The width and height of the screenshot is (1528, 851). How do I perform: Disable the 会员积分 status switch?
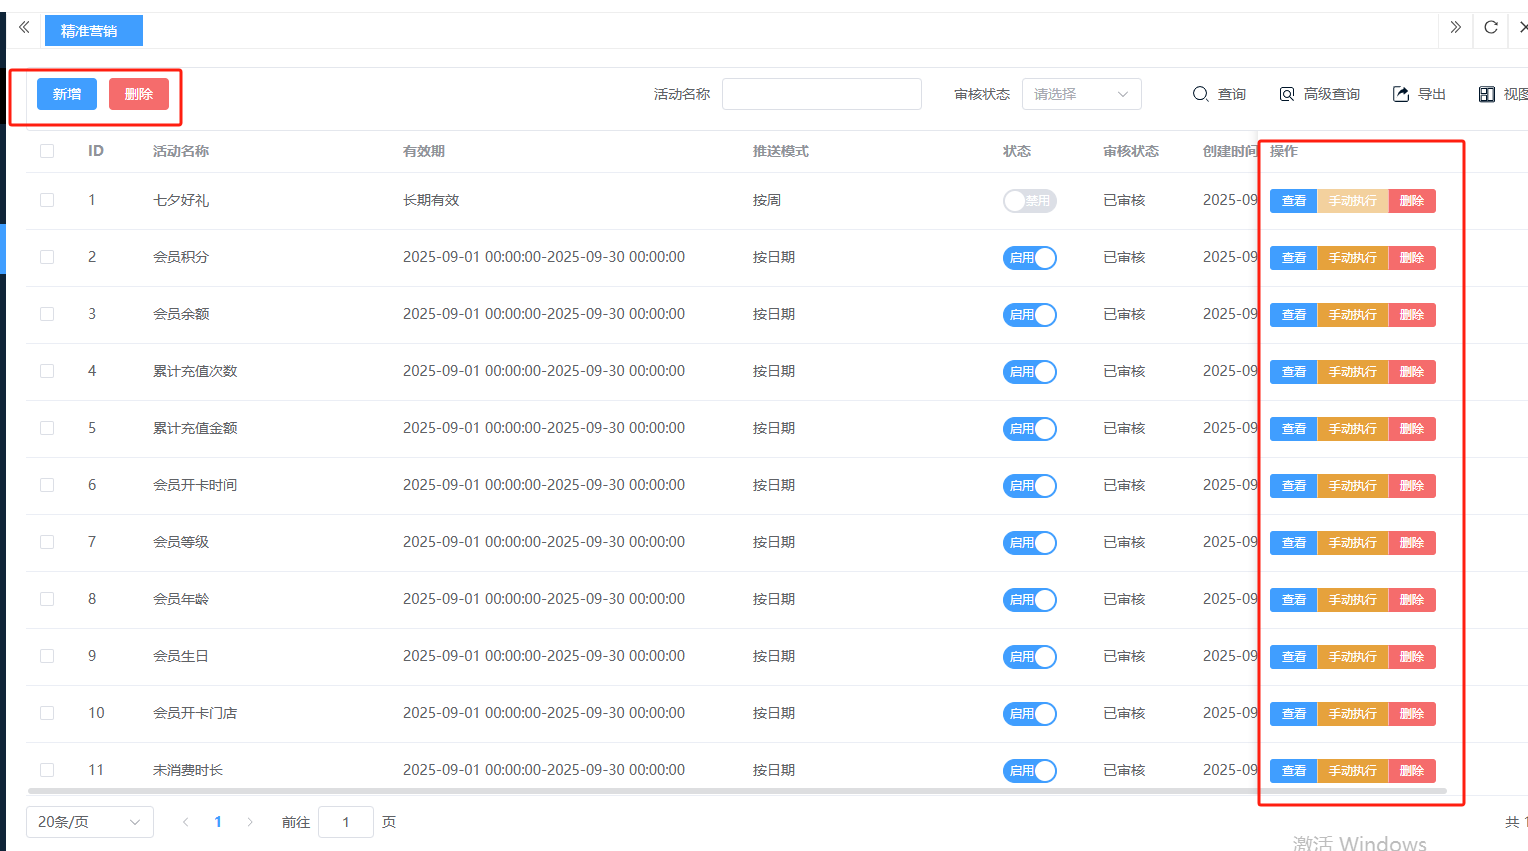[x=1029, y=258]
